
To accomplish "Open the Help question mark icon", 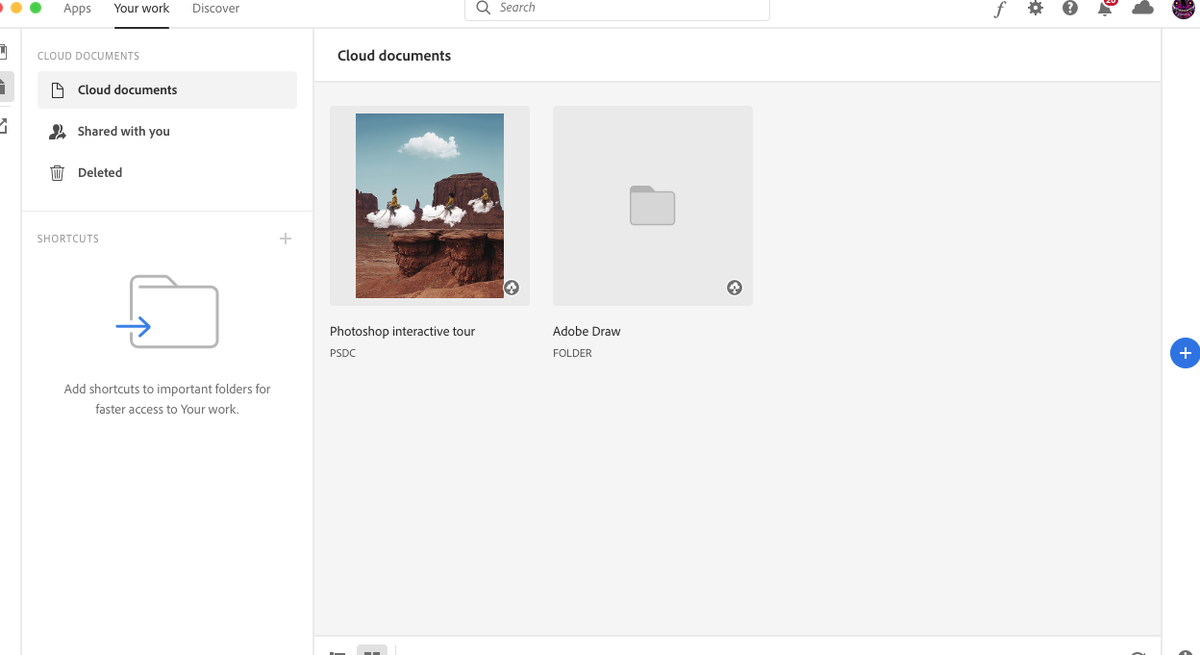I will pos(1070,8).
